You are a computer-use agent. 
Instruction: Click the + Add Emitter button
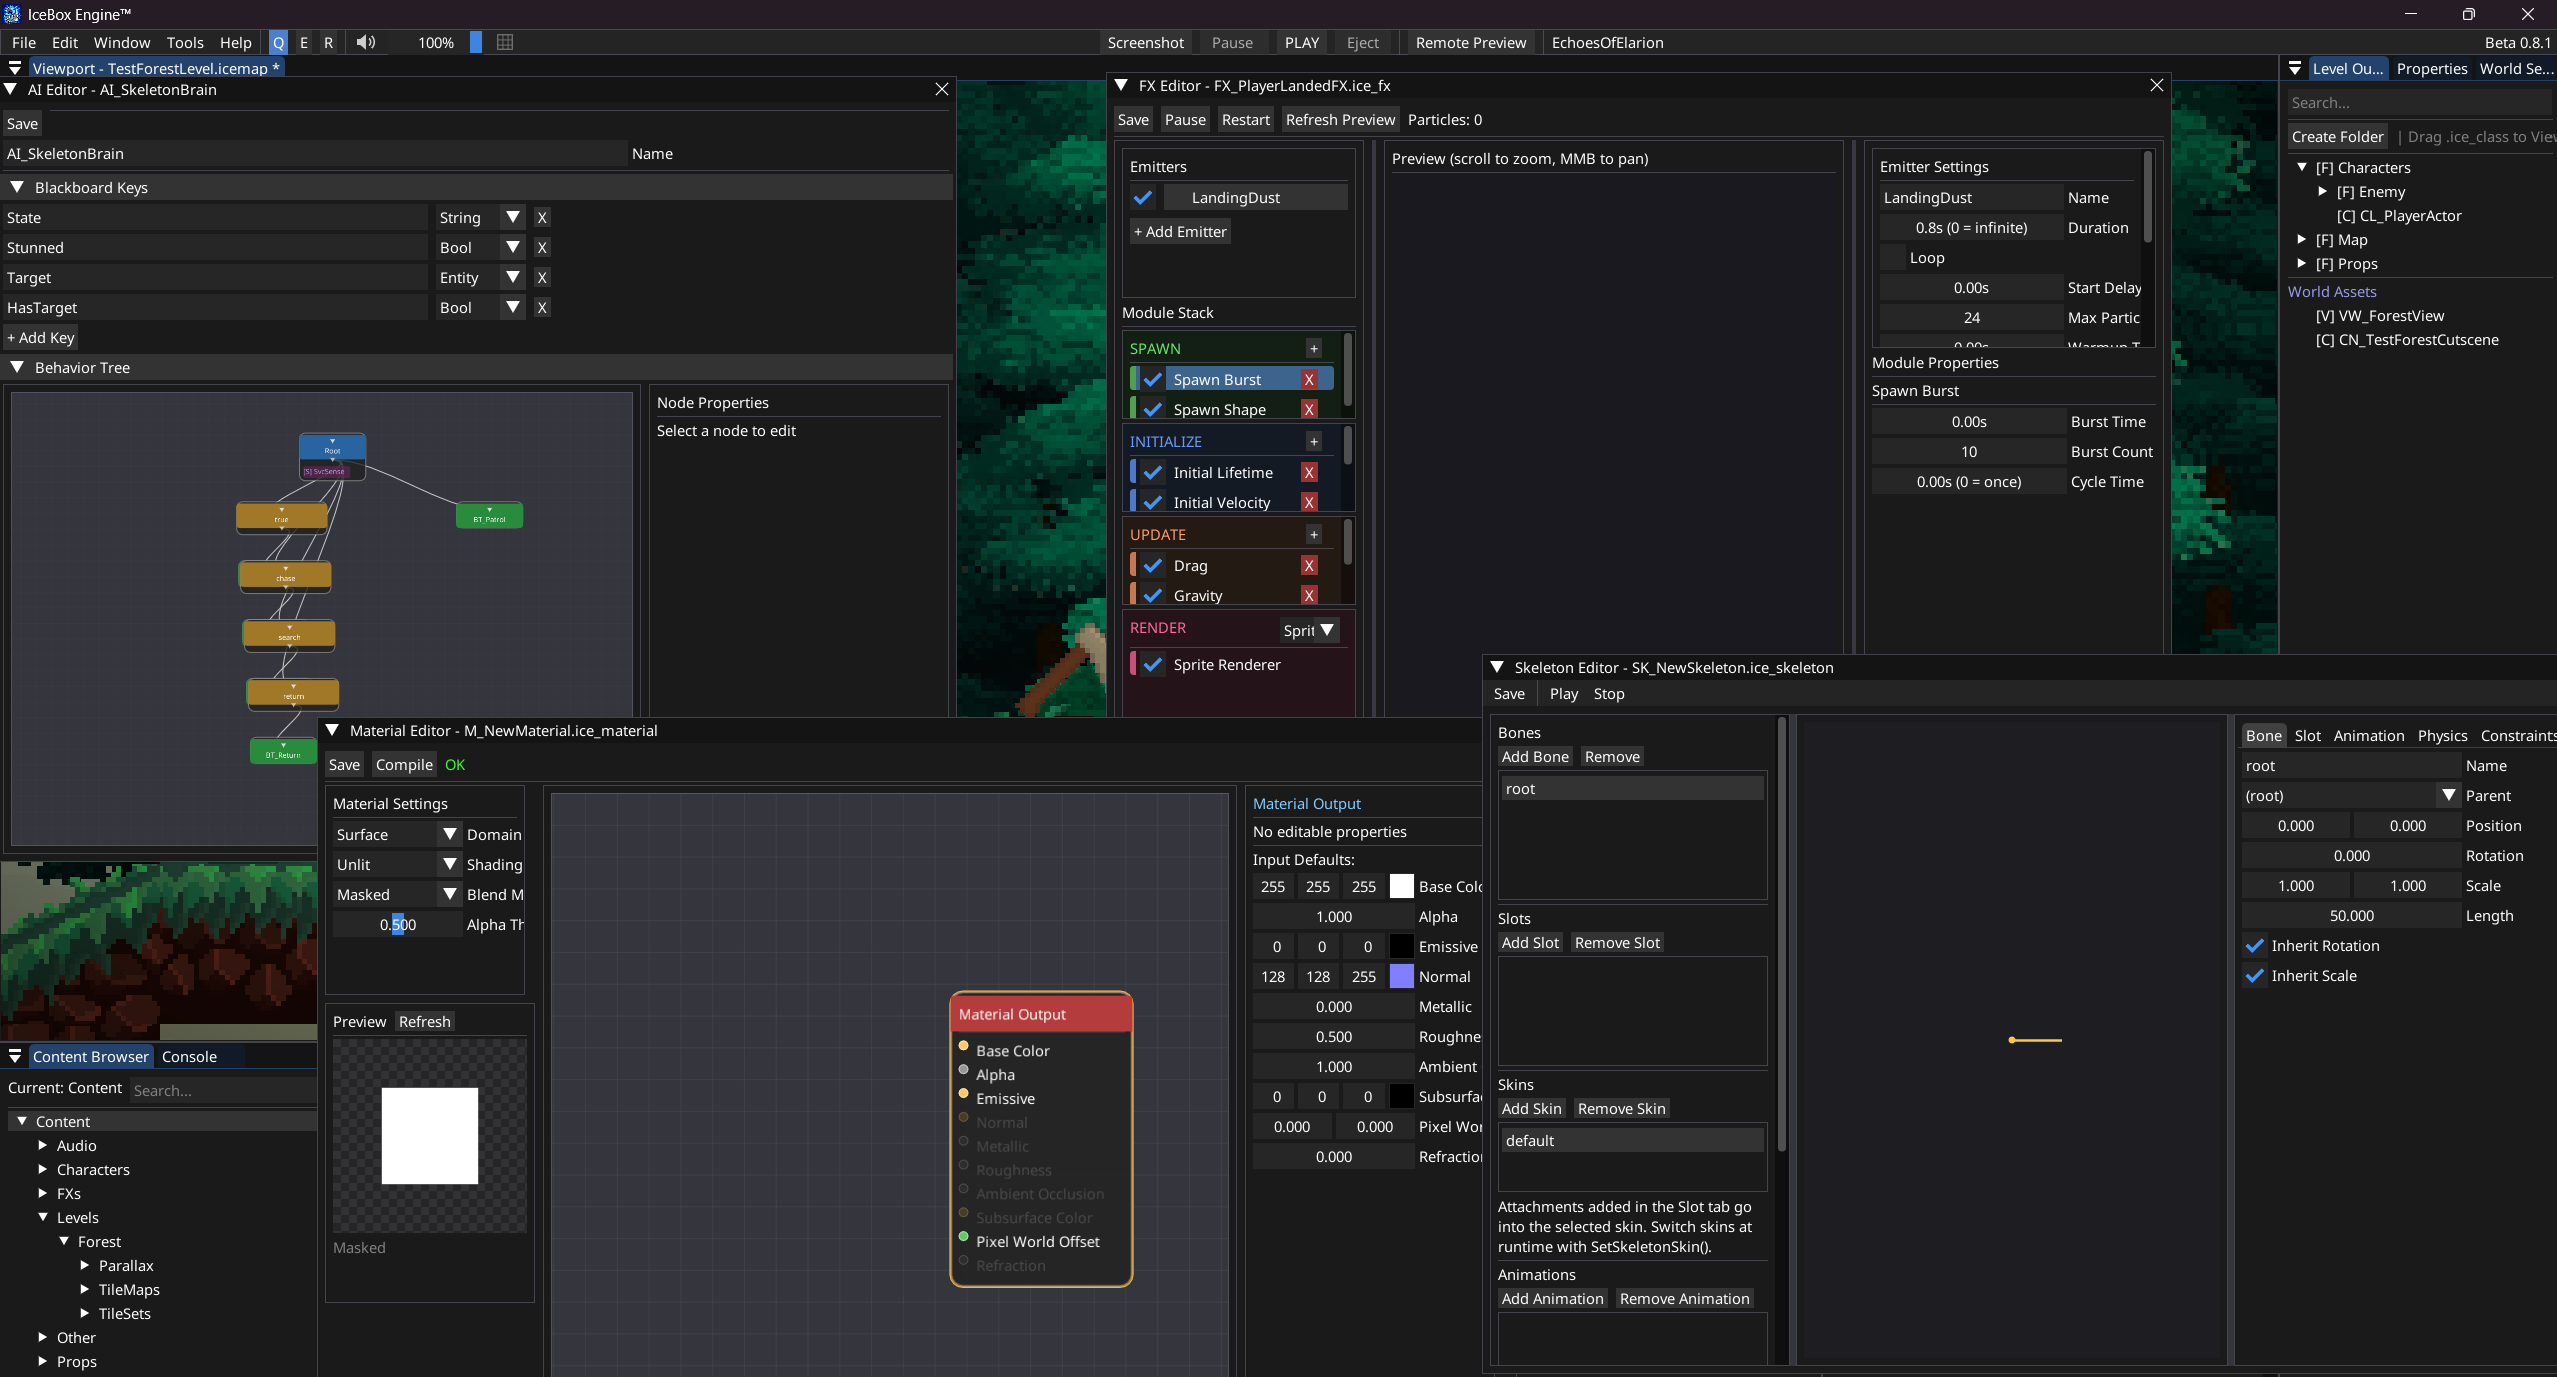[1180, 232]
